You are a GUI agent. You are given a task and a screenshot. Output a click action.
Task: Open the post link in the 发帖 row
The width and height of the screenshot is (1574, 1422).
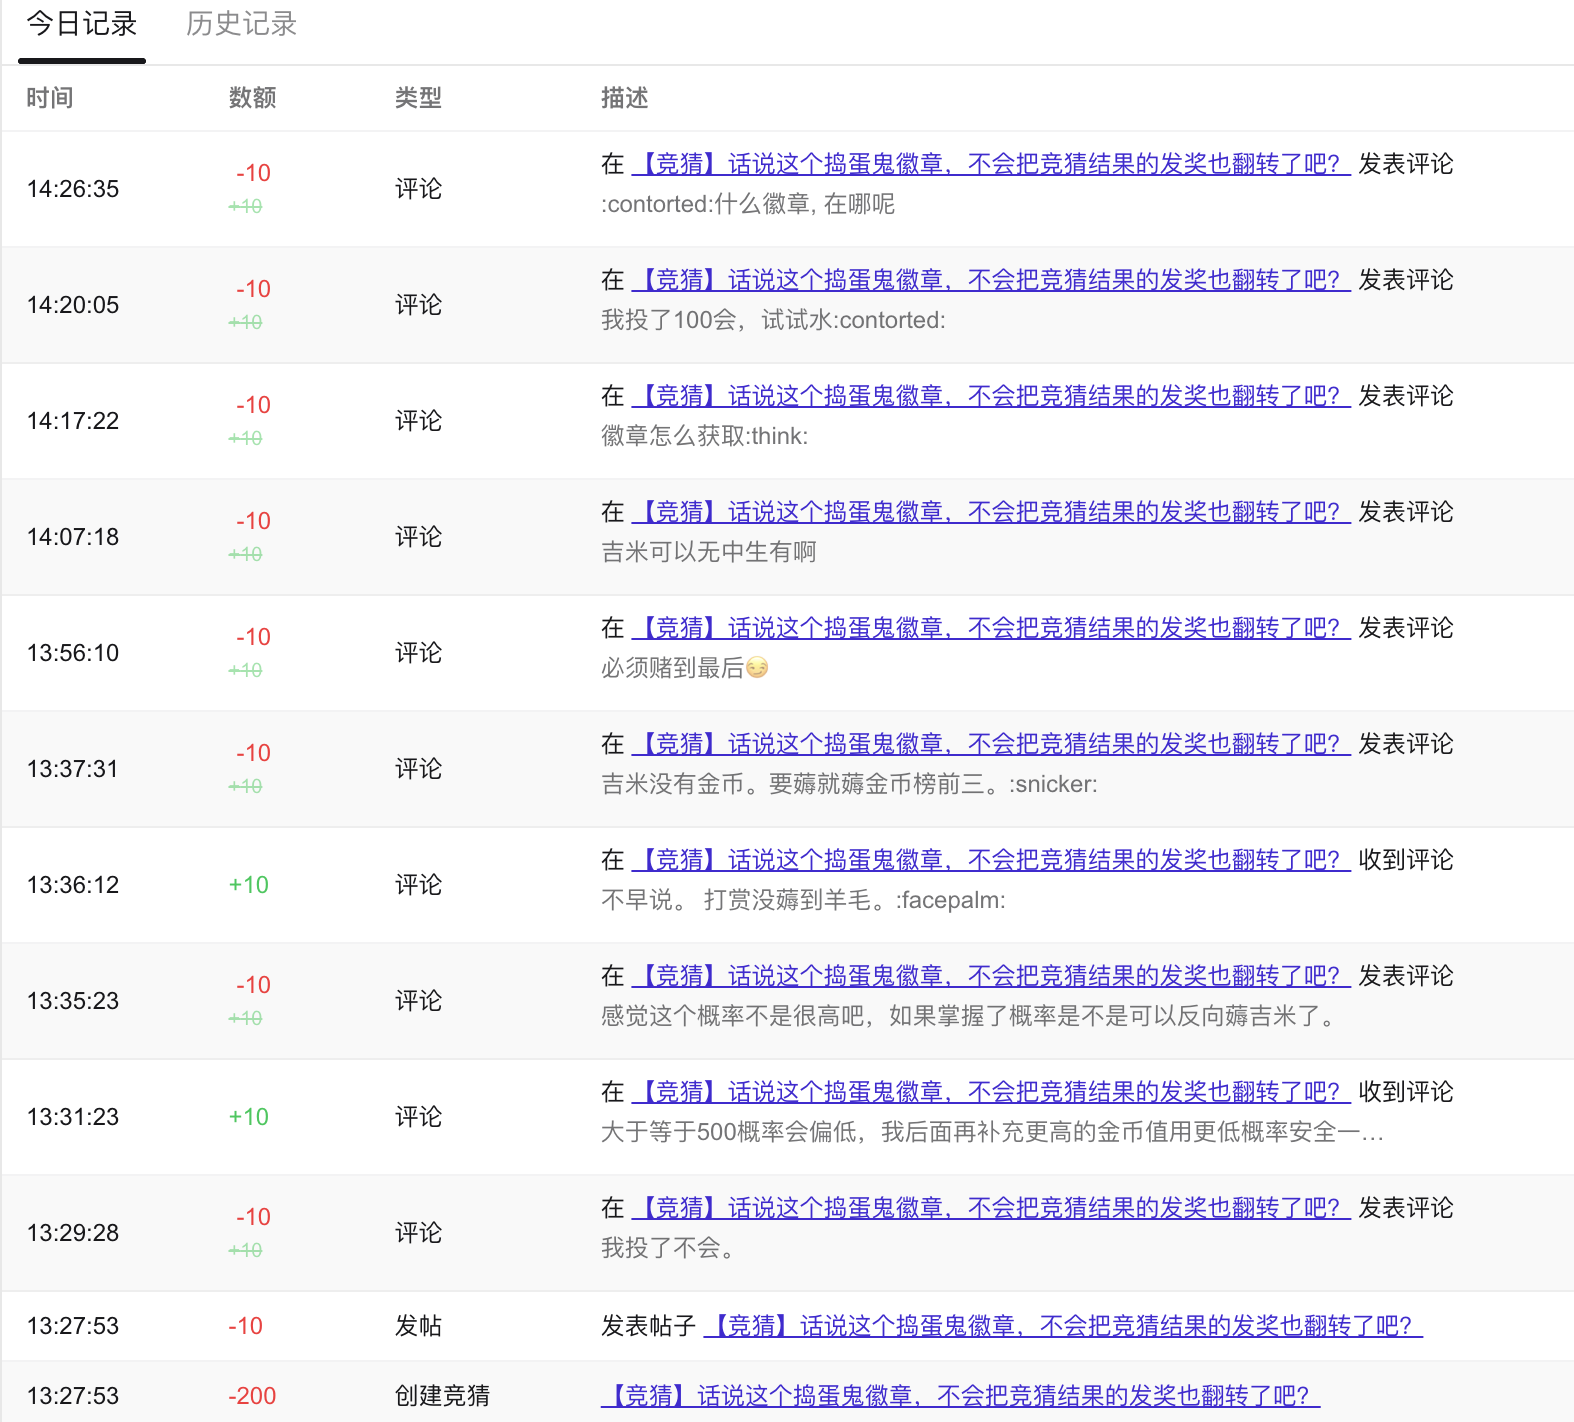pyautogui.click(x=1062, y=1326)
